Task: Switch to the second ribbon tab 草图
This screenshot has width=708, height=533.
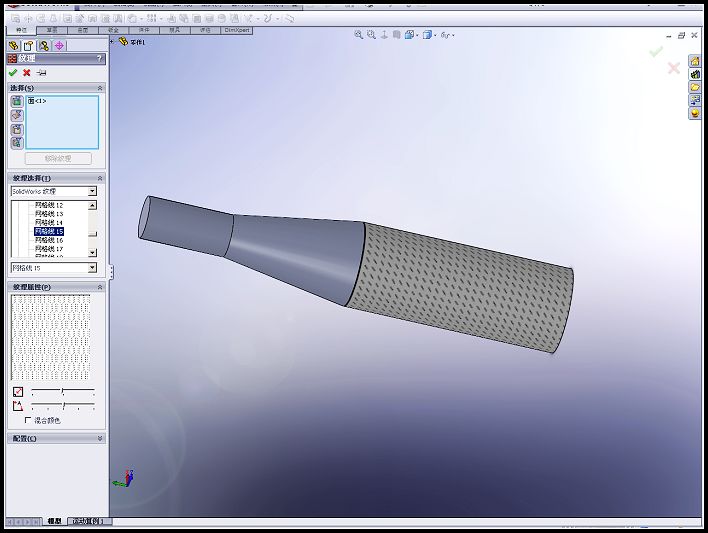Action: [x=52, y=30]
